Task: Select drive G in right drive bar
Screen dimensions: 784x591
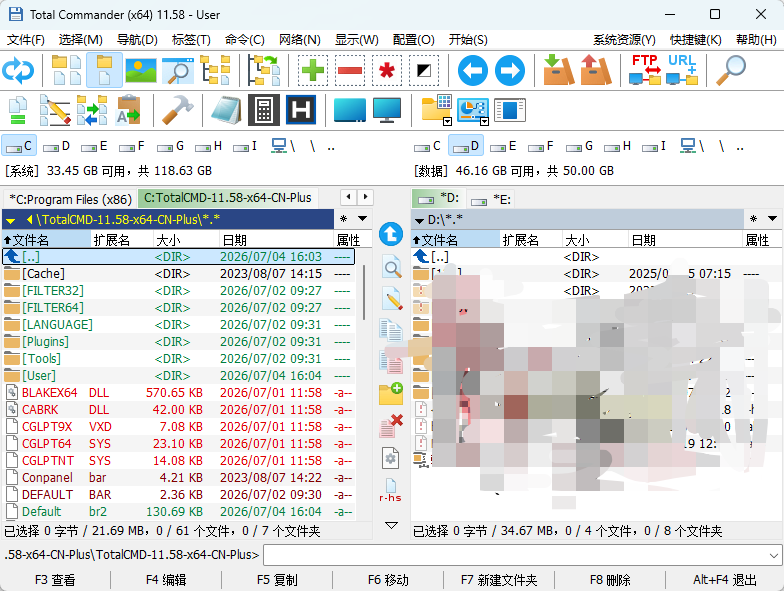Action: click(x=580, y=146)
